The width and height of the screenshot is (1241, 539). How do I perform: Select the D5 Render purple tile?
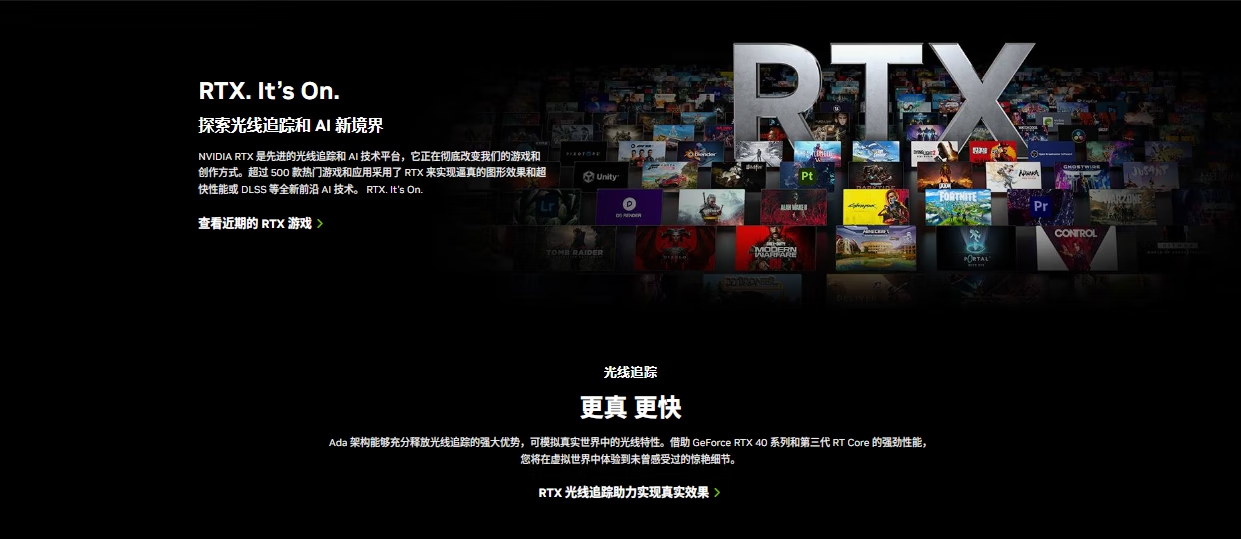click(x=628, y=207)
